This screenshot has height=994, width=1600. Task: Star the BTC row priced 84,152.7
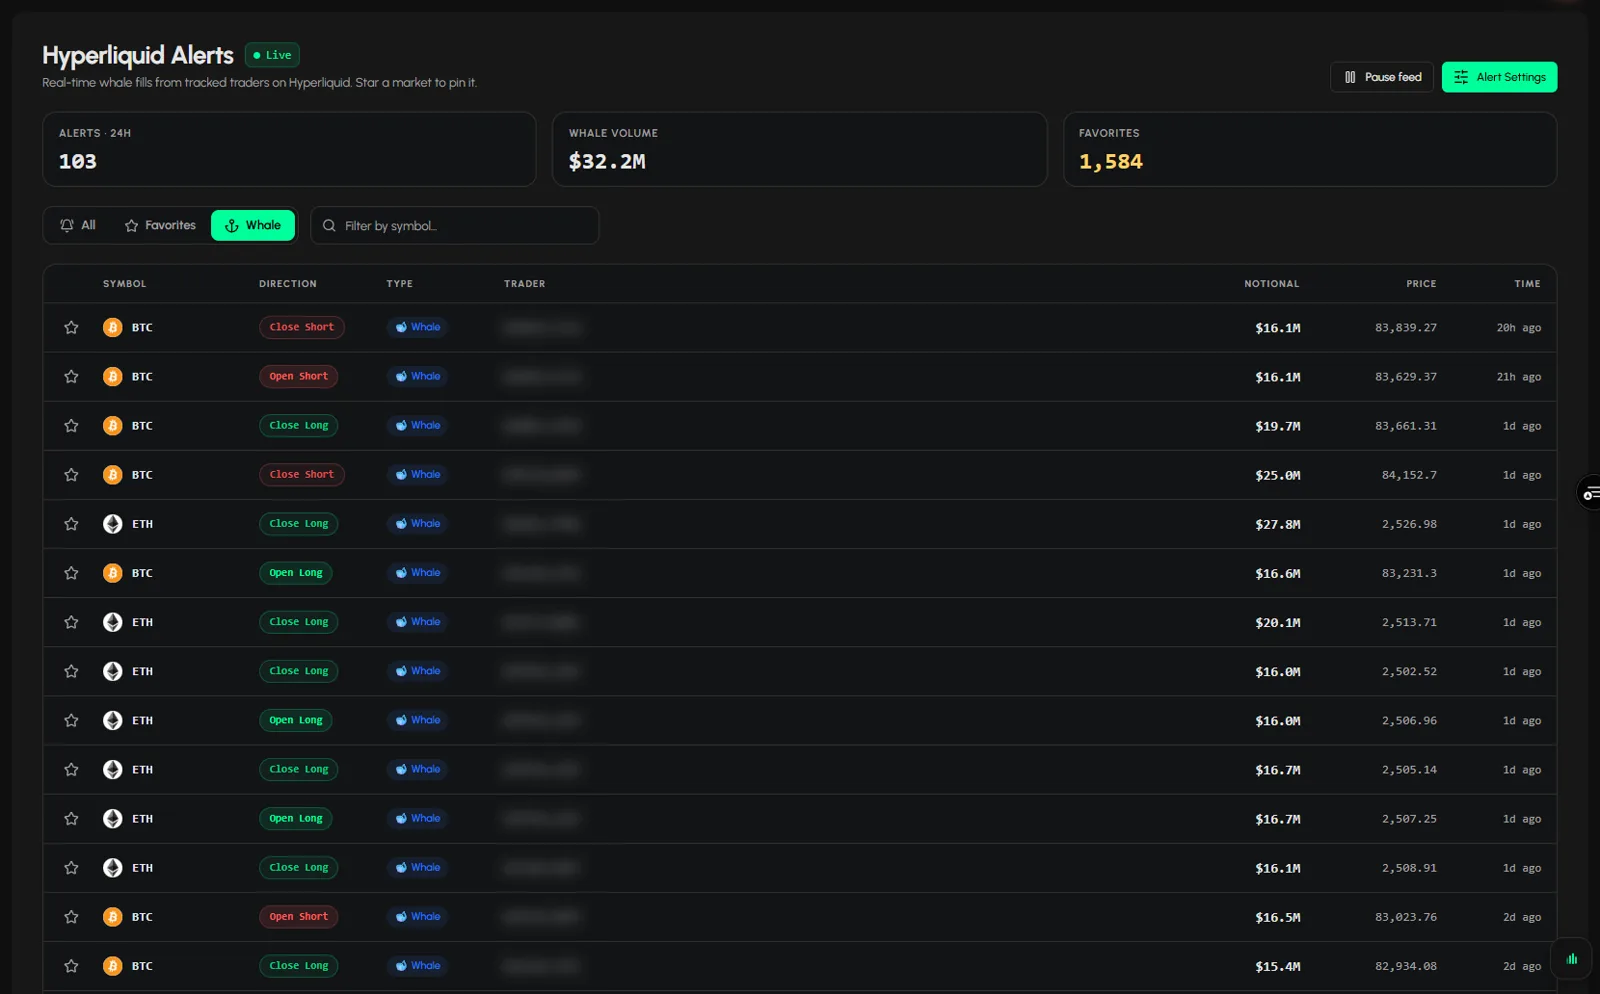(71, 475)
